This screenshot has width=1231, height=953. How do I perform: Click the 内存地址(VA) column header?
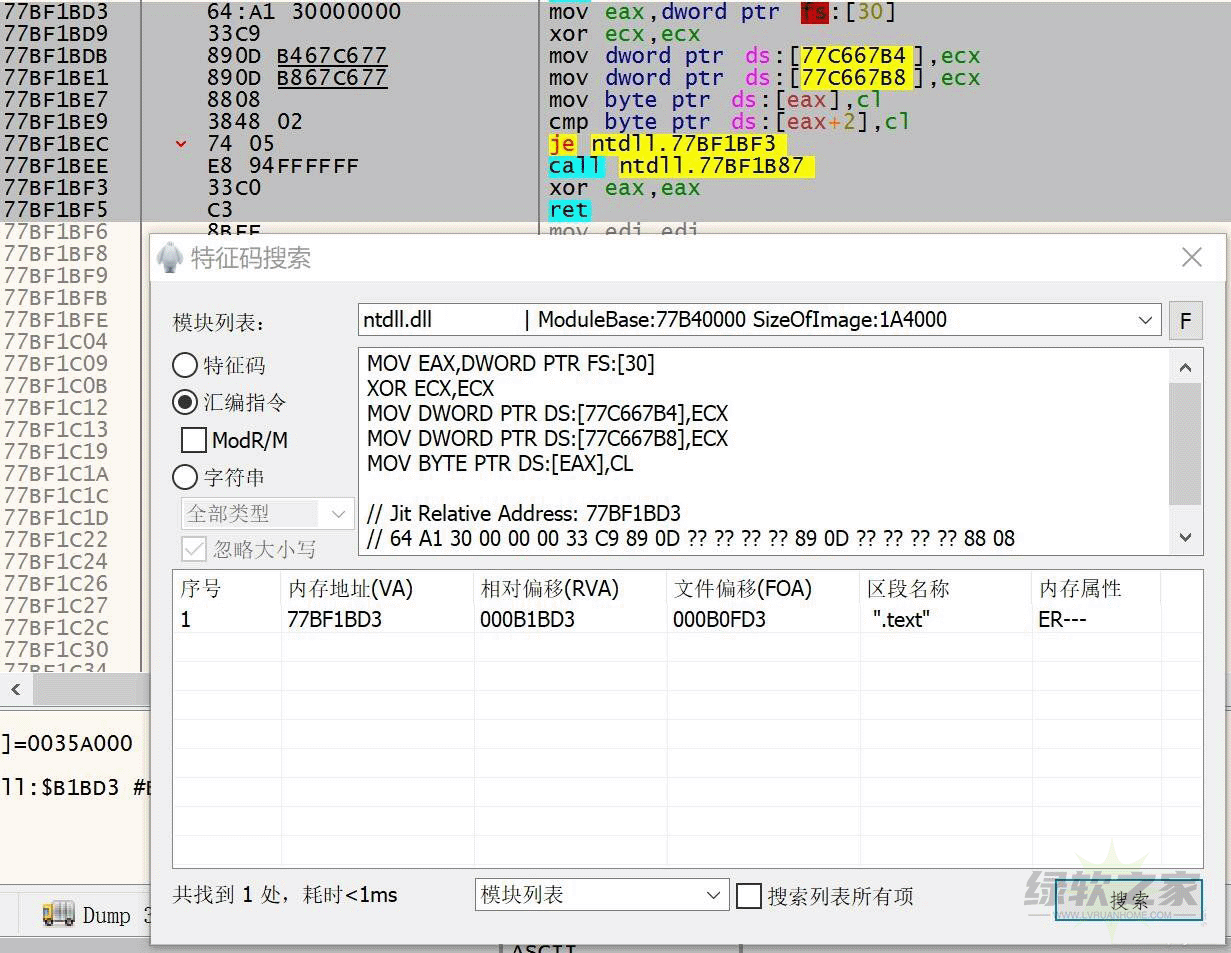350,589
